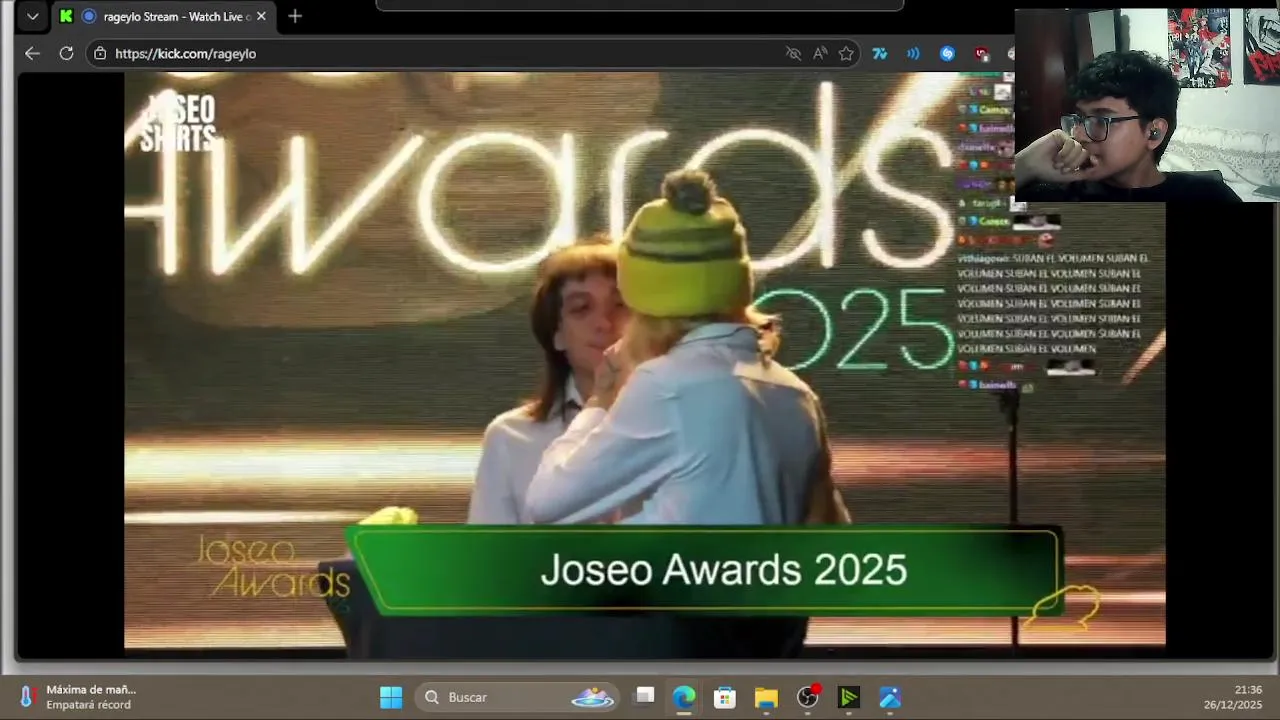This screenshot has height=720, width=1280.
Task: Add this page to favorites
Action: coord(846,53)
